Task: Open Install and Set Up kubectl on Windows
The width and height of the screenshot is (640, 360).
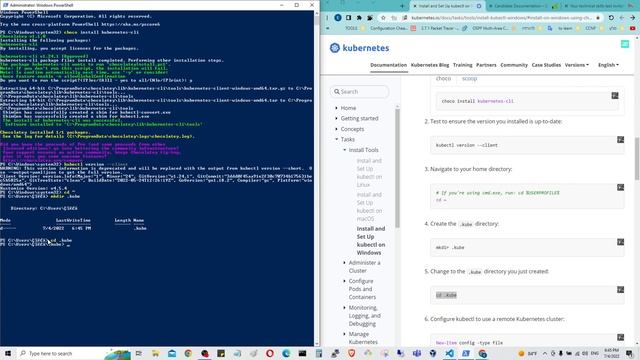Action: click(x=371, y=240)
